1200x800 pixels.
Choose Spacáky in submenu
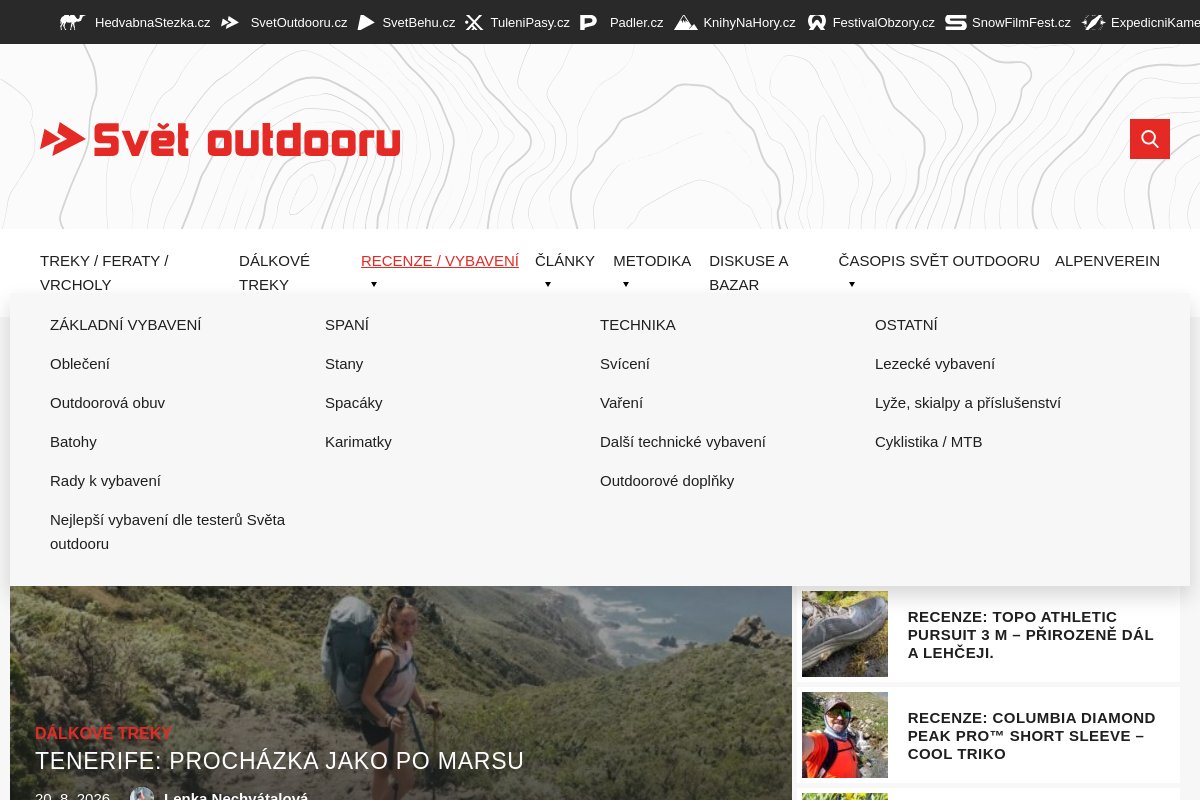pyautogui.click(x=354, y=402)
